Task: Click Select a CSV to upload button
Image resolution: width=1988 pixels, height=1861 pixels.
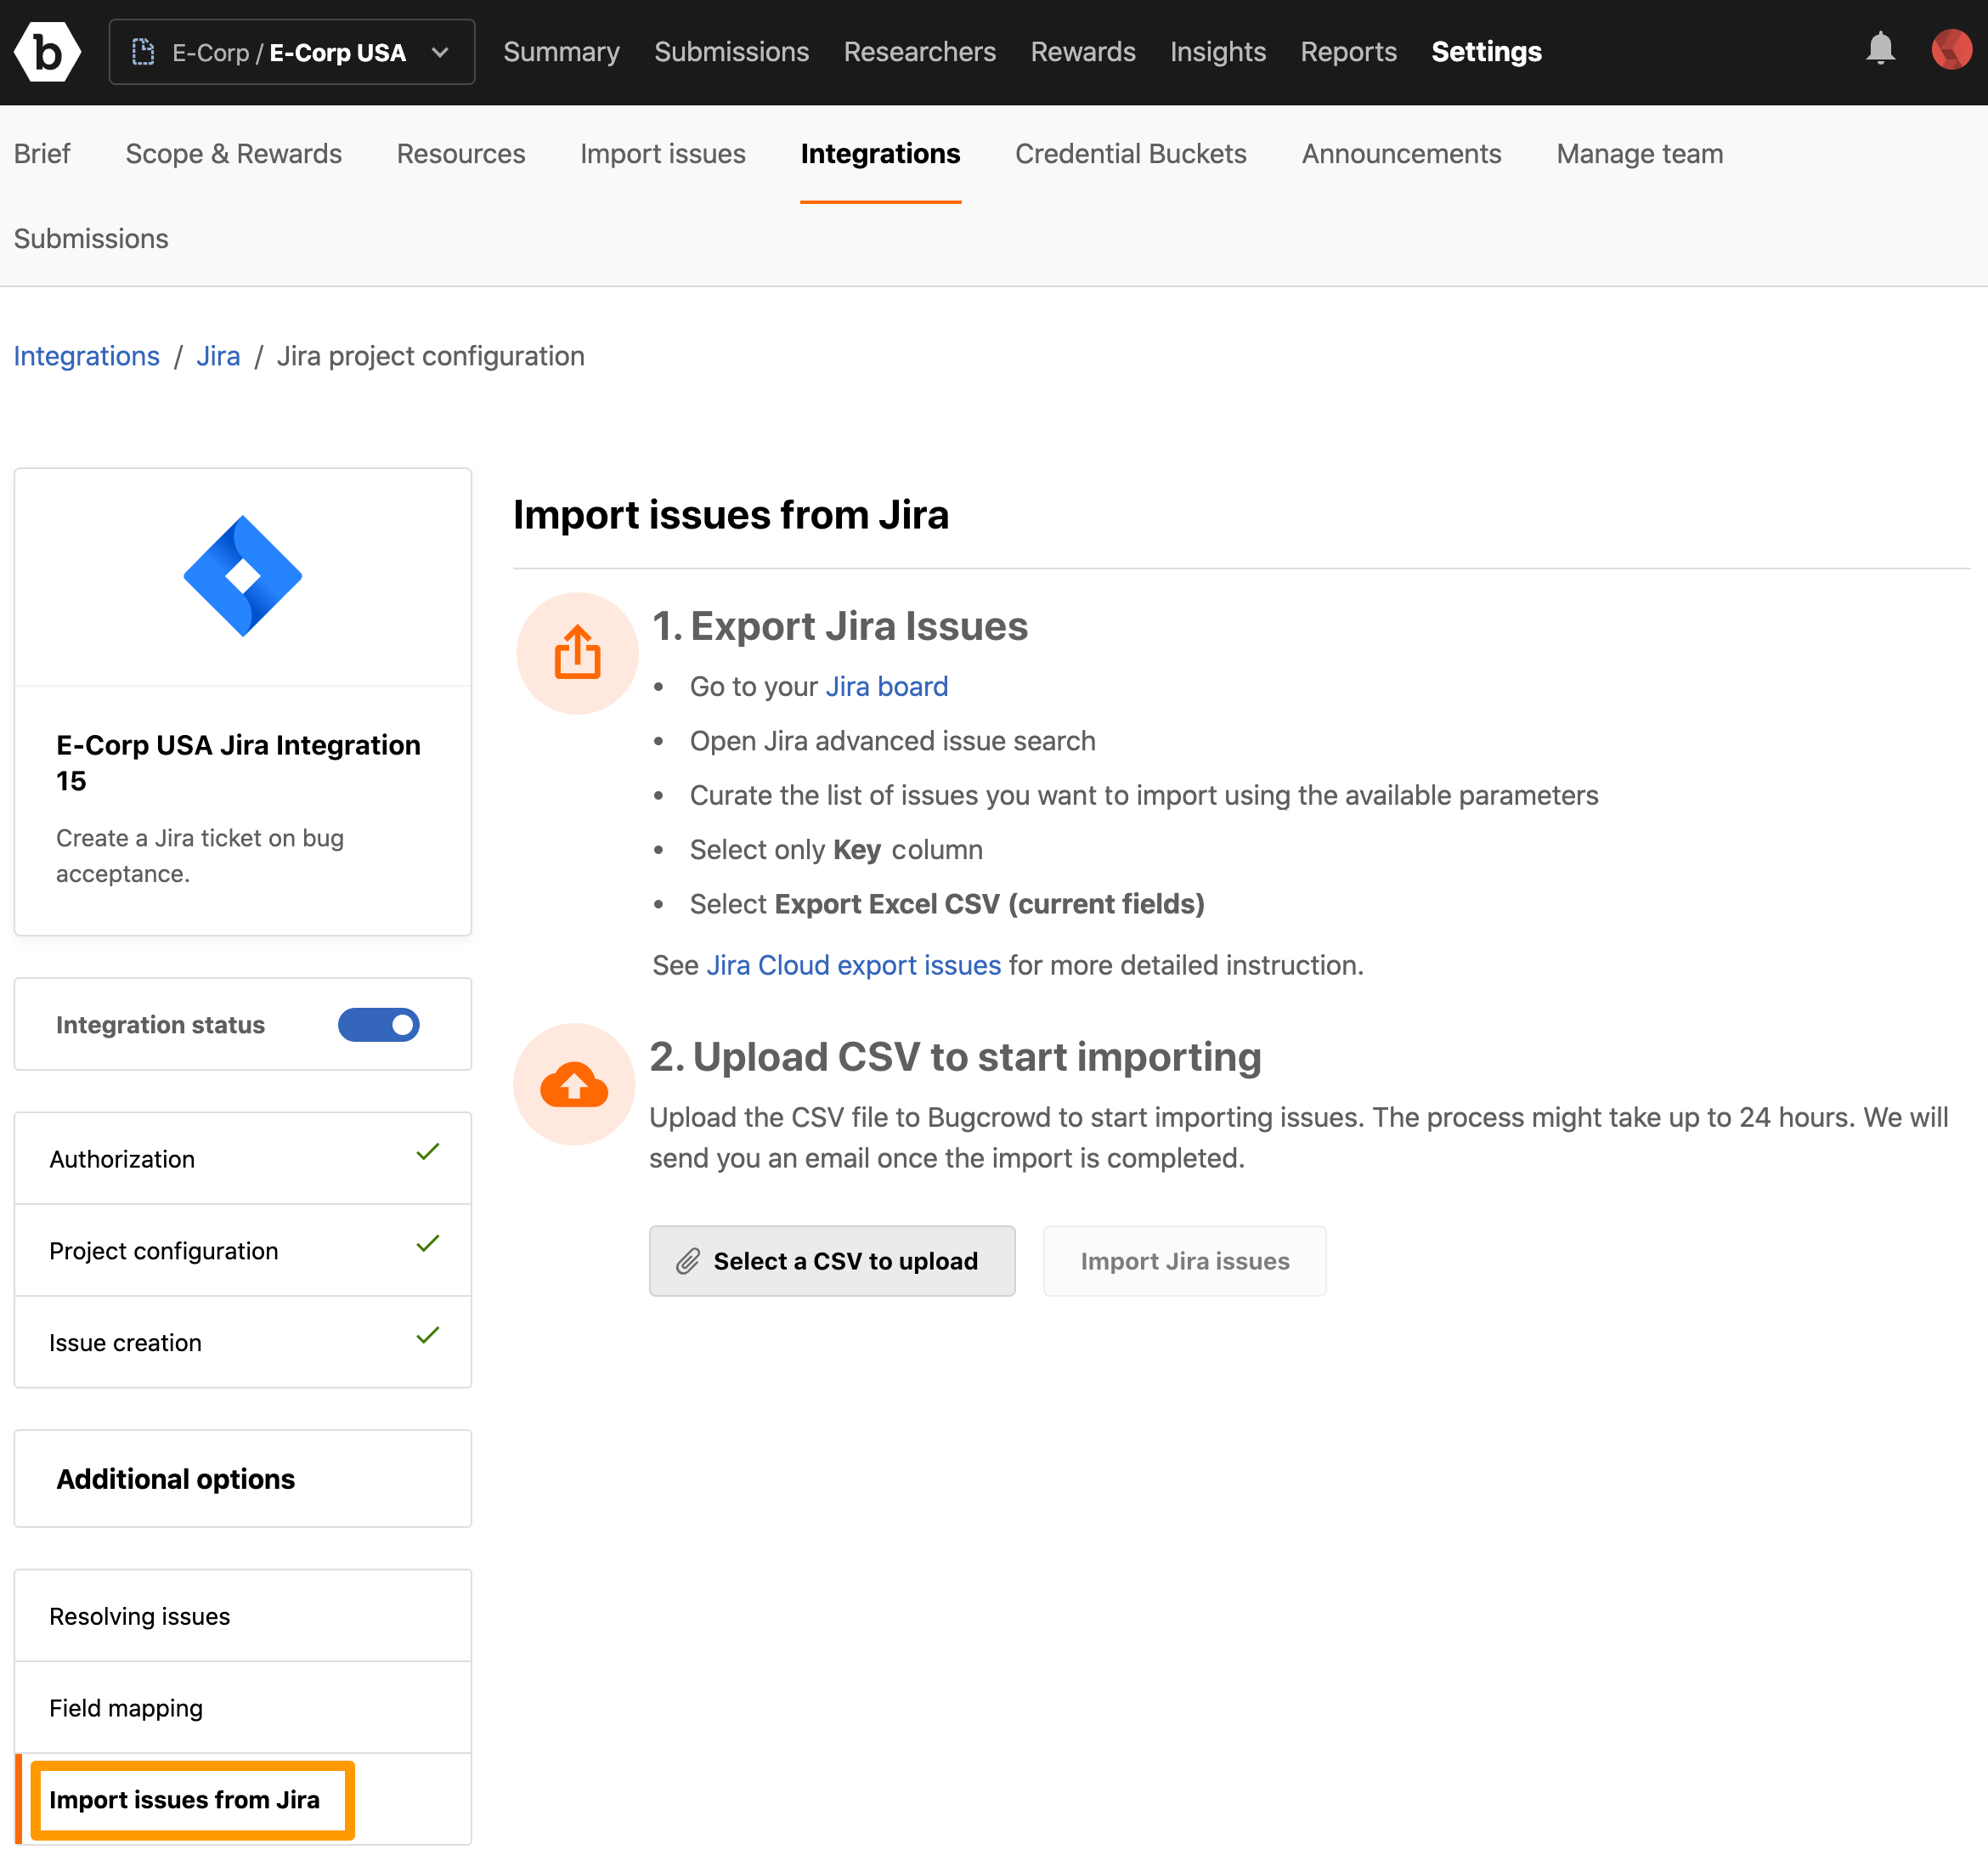Action: point(831,1259)
